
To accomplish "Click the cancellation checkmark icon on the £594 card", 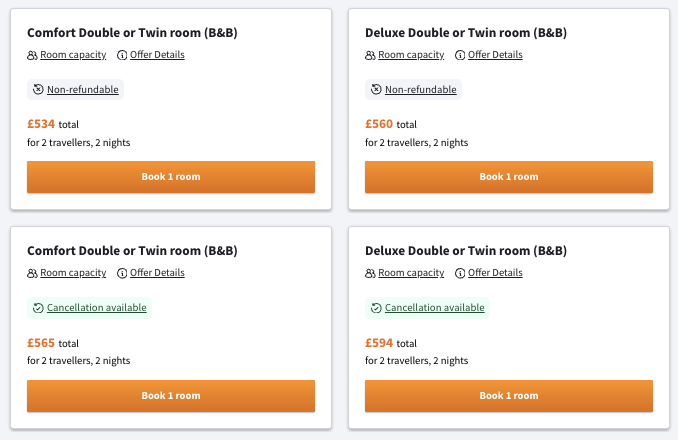I will [376, 308].
